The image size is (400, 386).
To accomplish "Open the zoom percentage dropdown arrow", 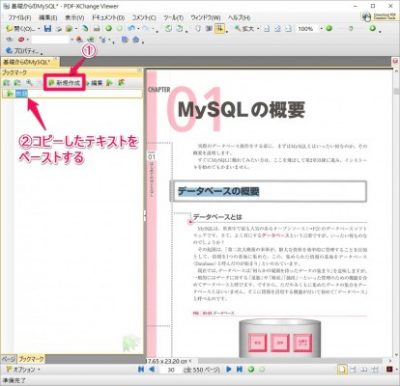I will (322, 29).
